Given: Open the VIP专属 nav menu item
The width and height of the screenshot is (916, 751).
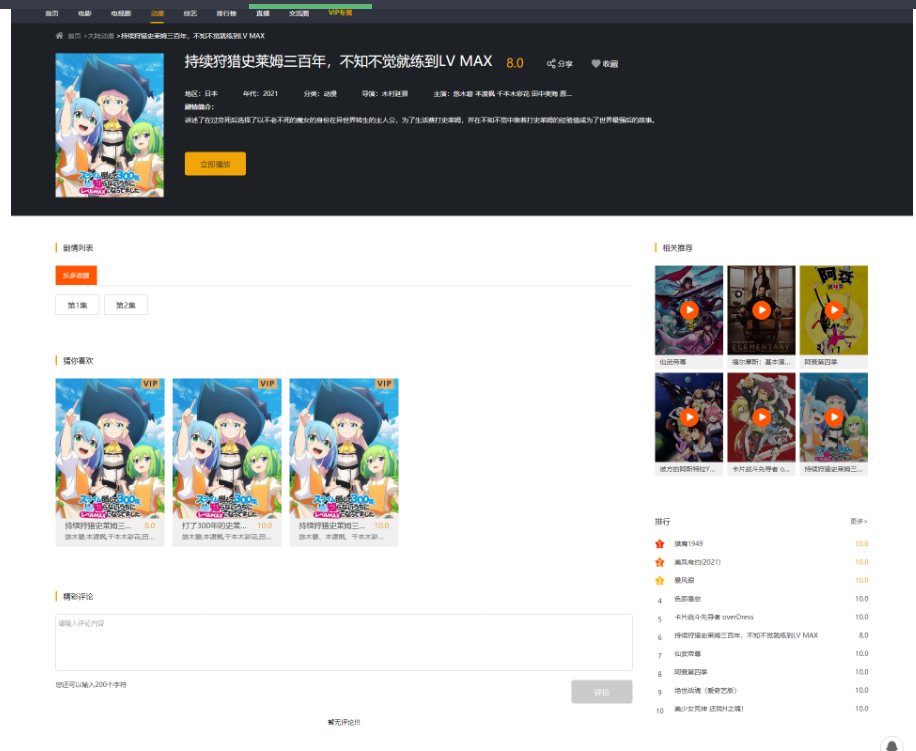Looking at the screenshot, I should tap(340, 13).
